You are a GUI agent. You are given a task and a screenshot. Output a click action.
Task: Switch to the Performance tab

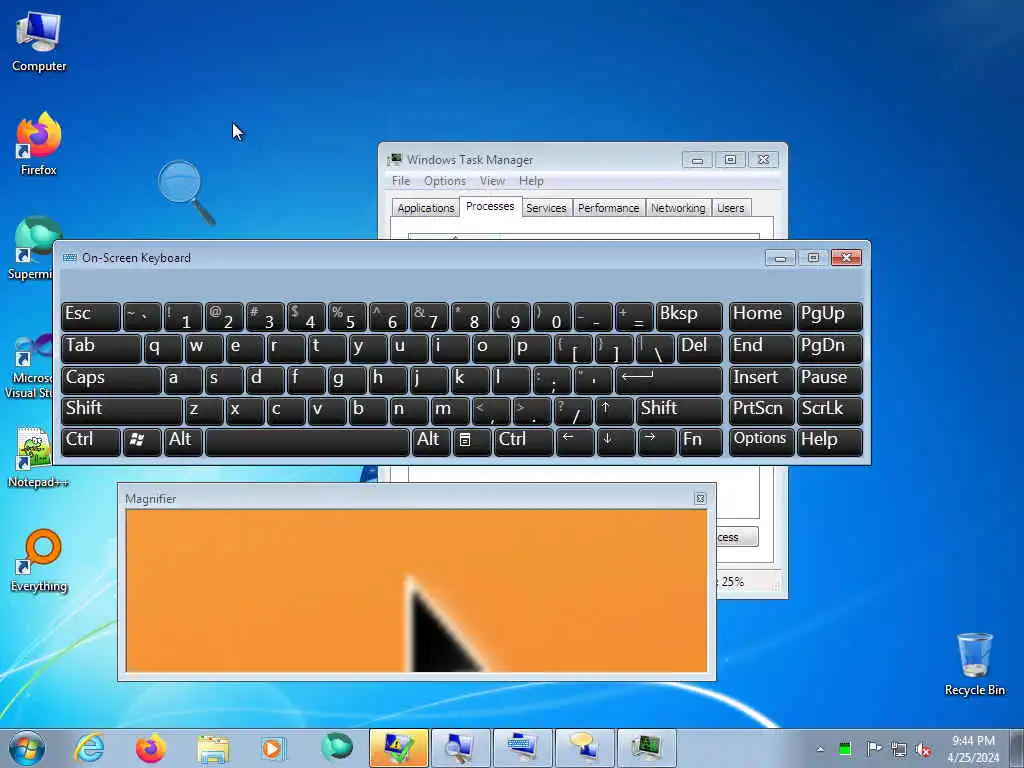point(609,208)
